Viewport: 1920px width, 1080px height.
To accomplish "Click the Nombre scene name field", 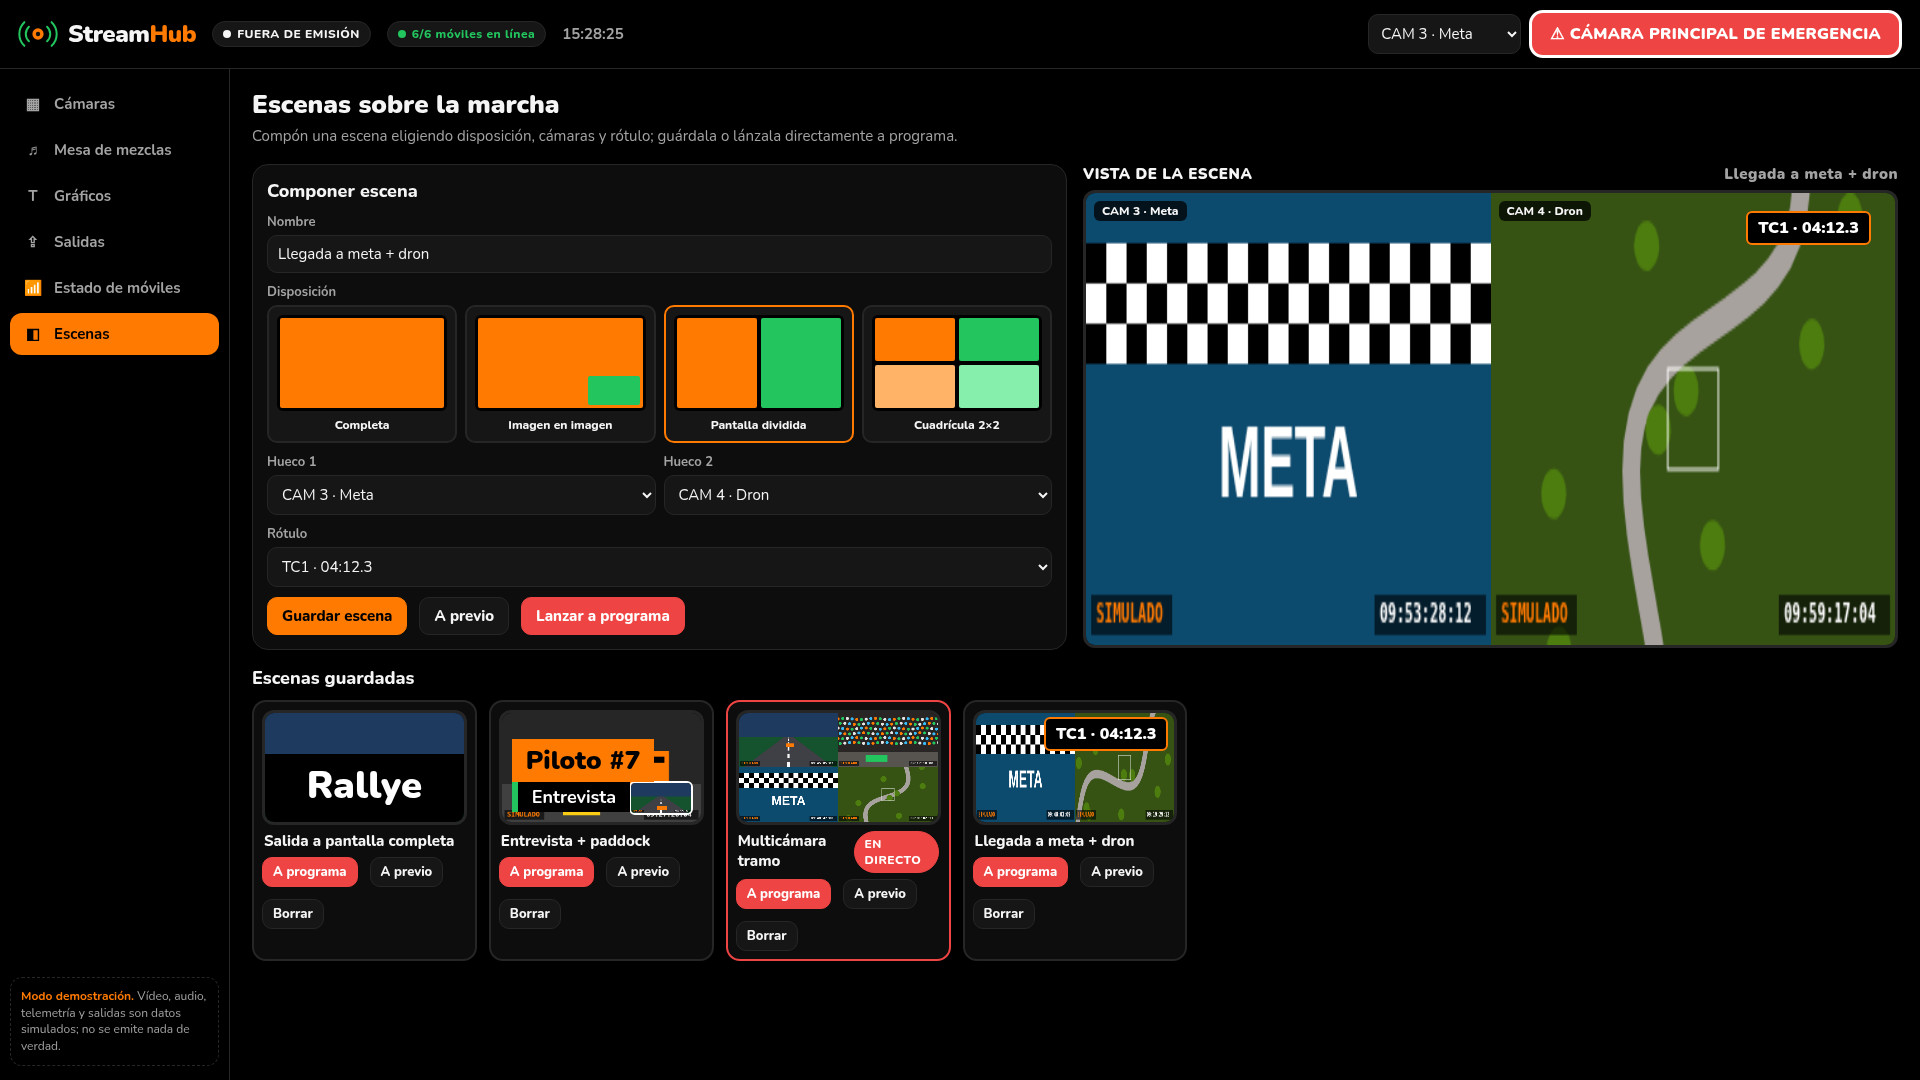I will tap(659, 254).
